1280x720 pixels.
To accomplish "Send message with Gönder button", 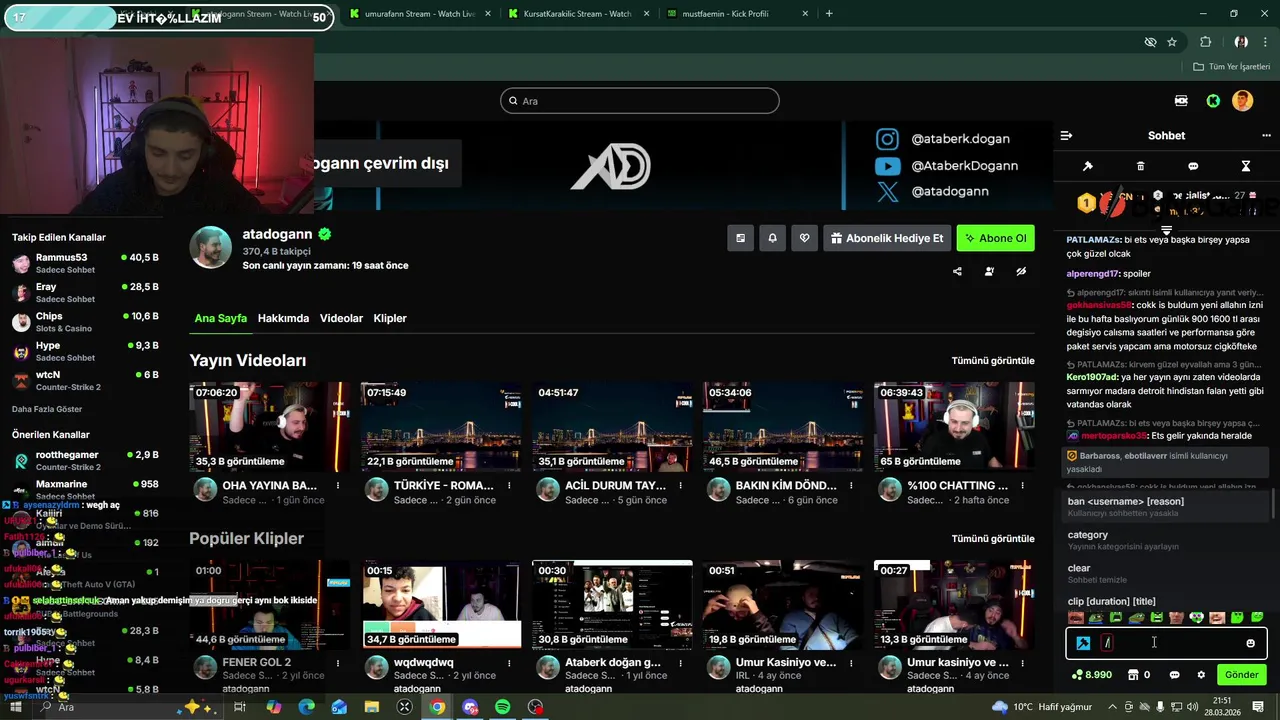I will click(x=1241, y=675).
